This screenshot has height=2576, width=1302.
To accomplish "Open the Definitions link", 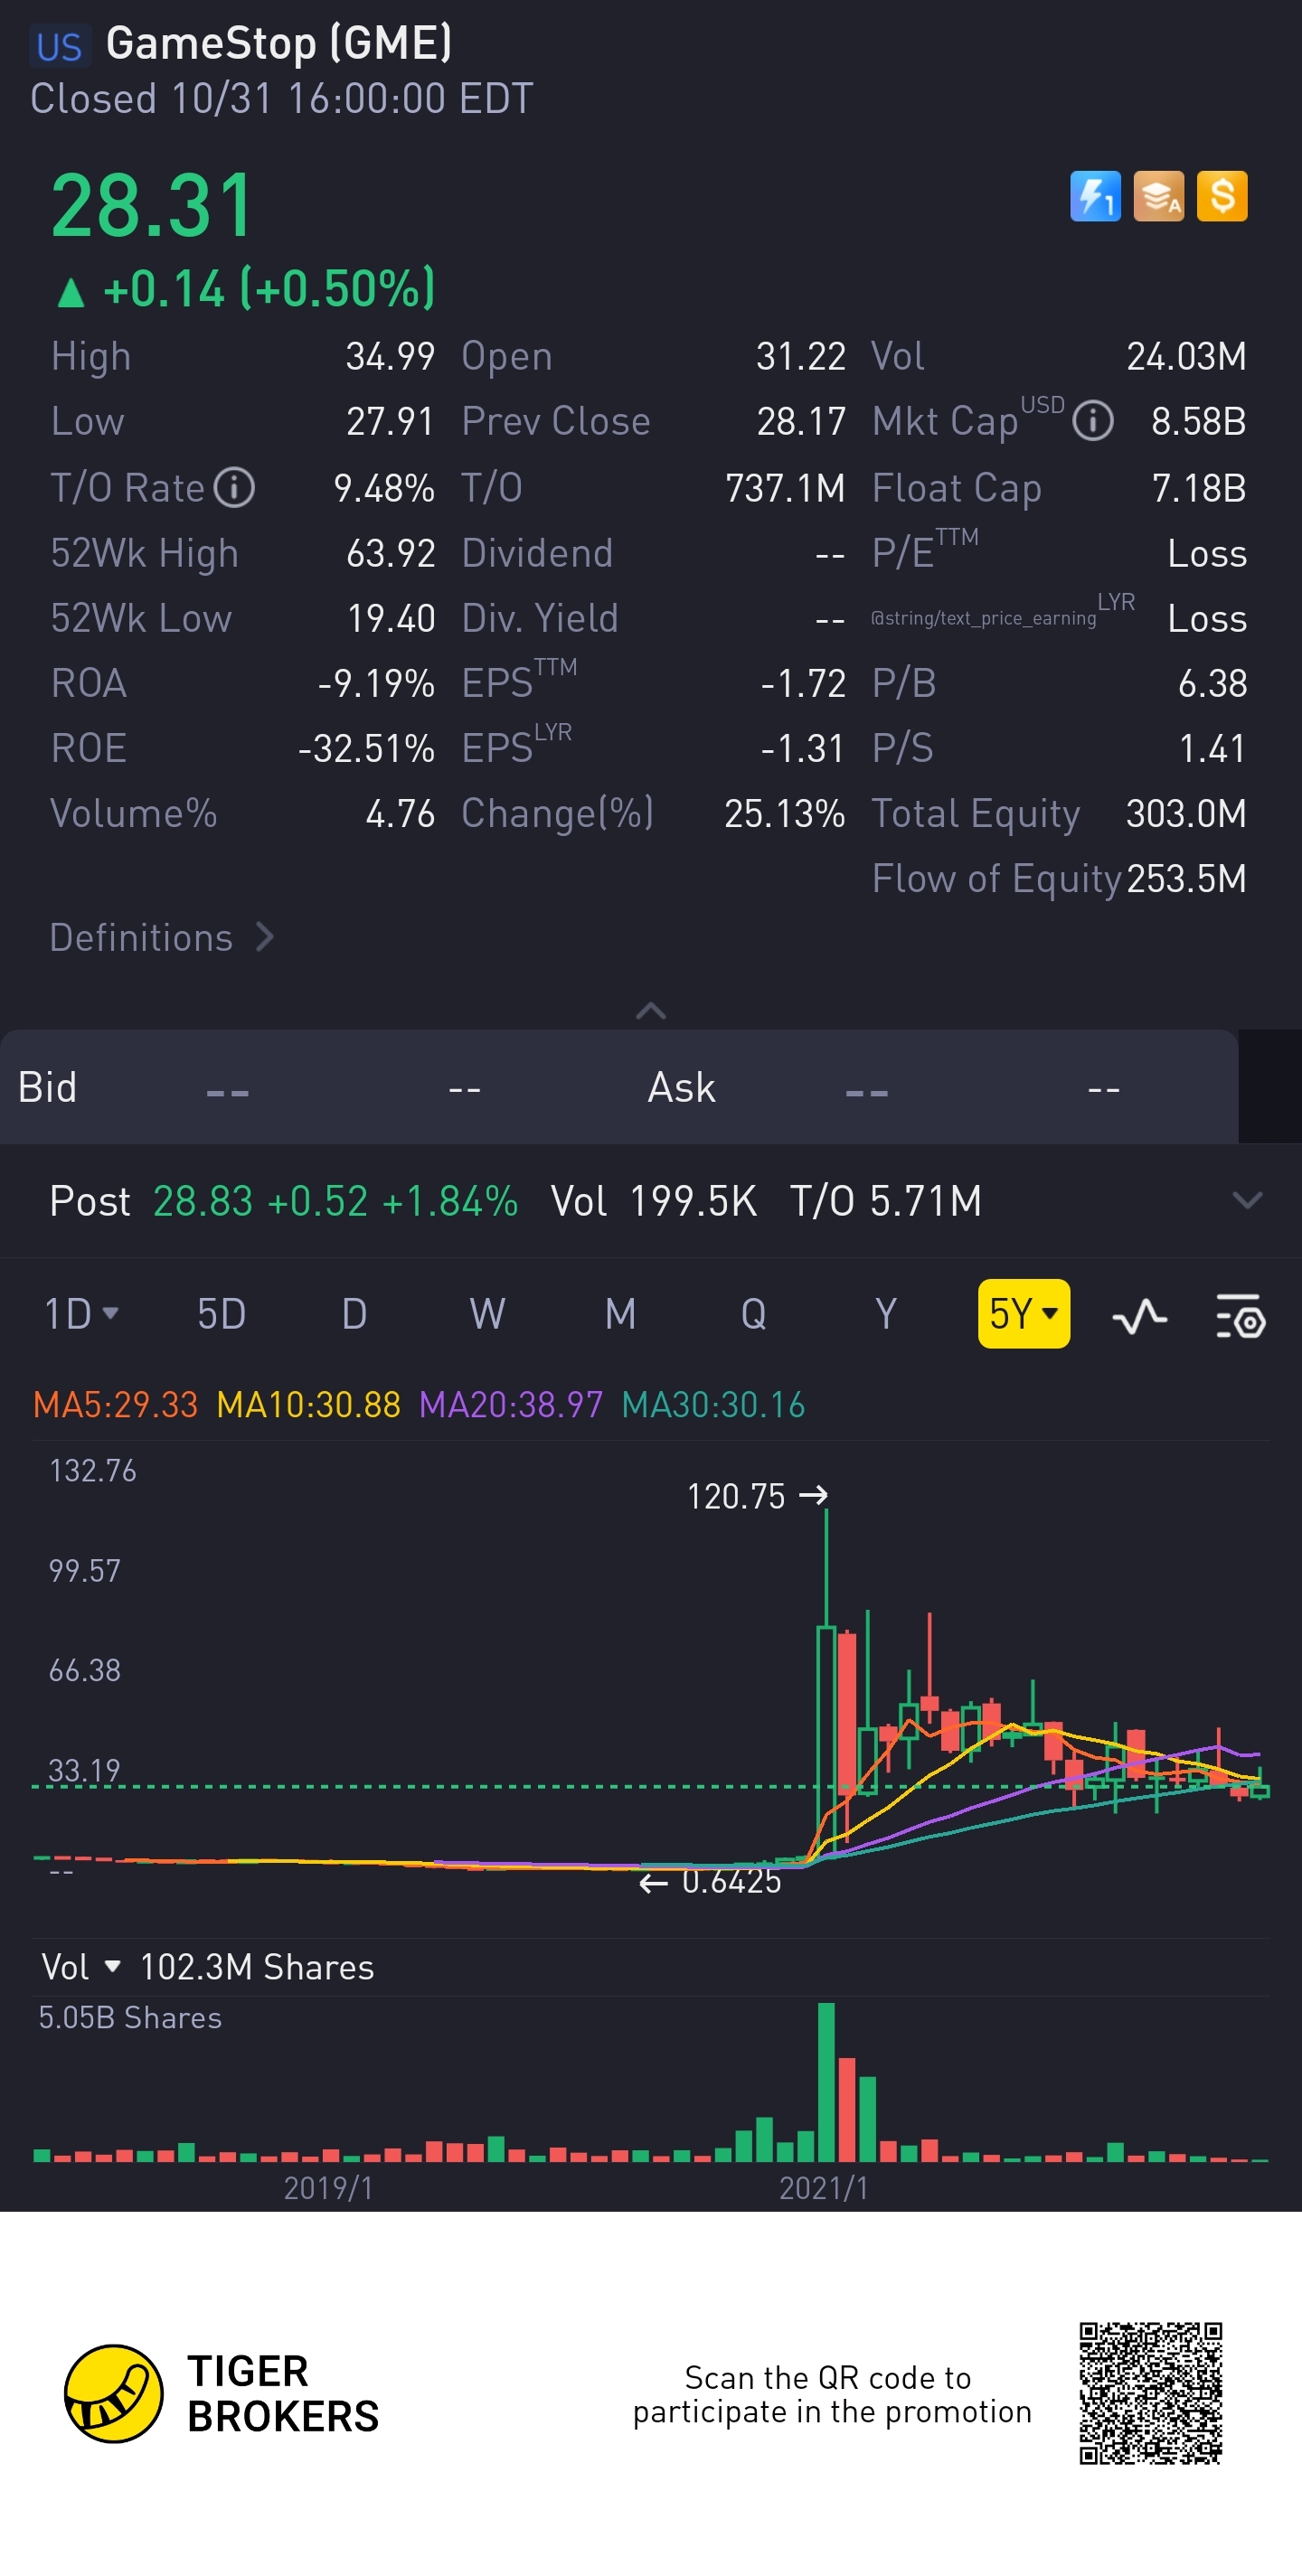I will click(x=162, y=937).
